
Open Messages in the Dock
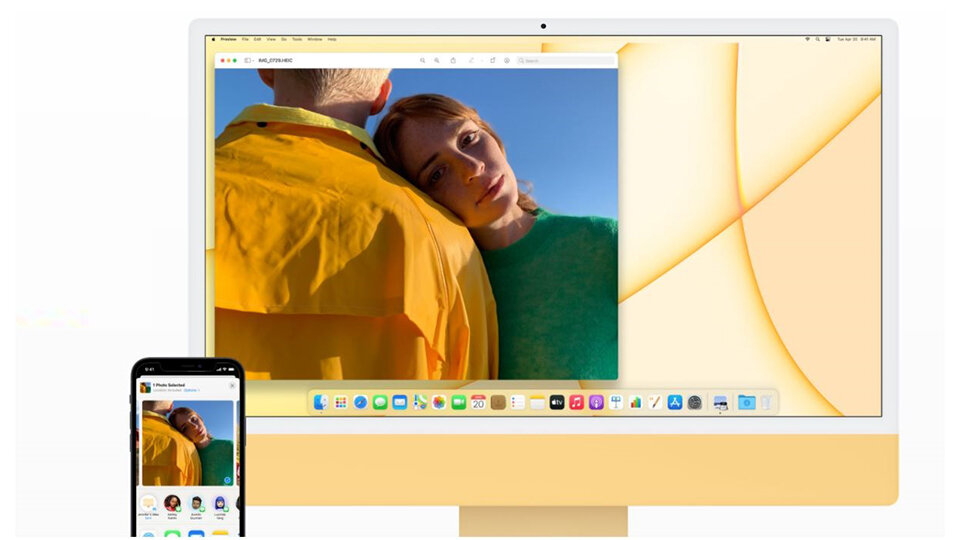[380, 402]
